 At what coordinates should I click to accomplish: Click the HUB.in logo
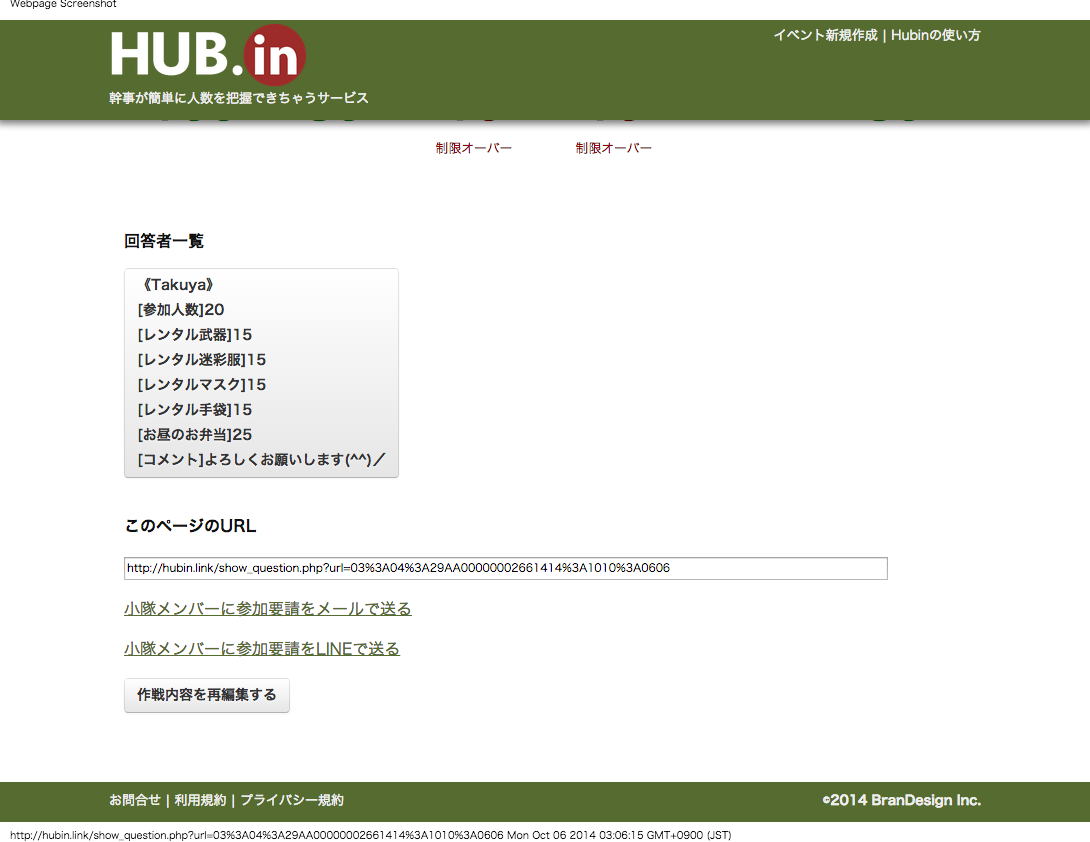(x=207, y=55)
